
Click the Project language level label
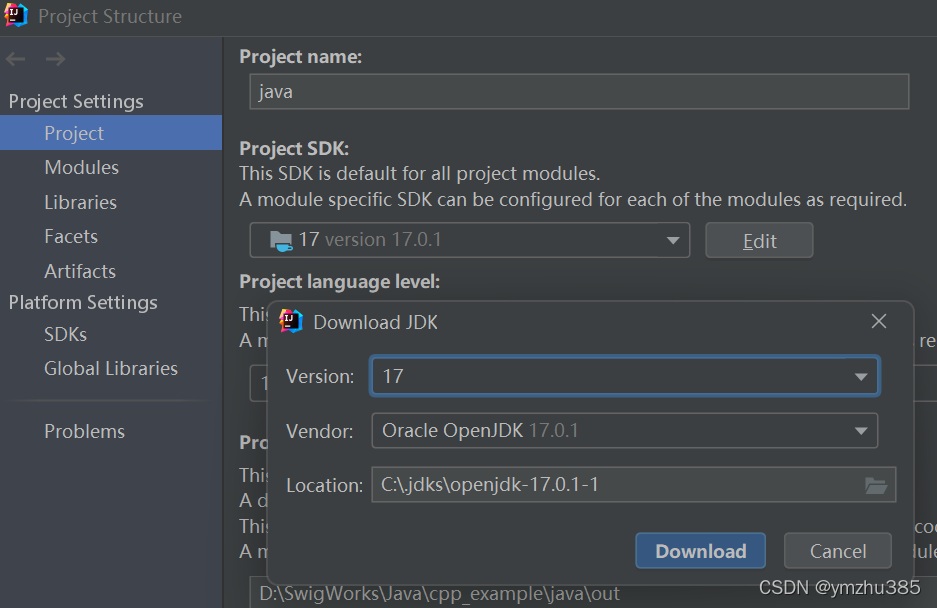click(x=339, y=282)
